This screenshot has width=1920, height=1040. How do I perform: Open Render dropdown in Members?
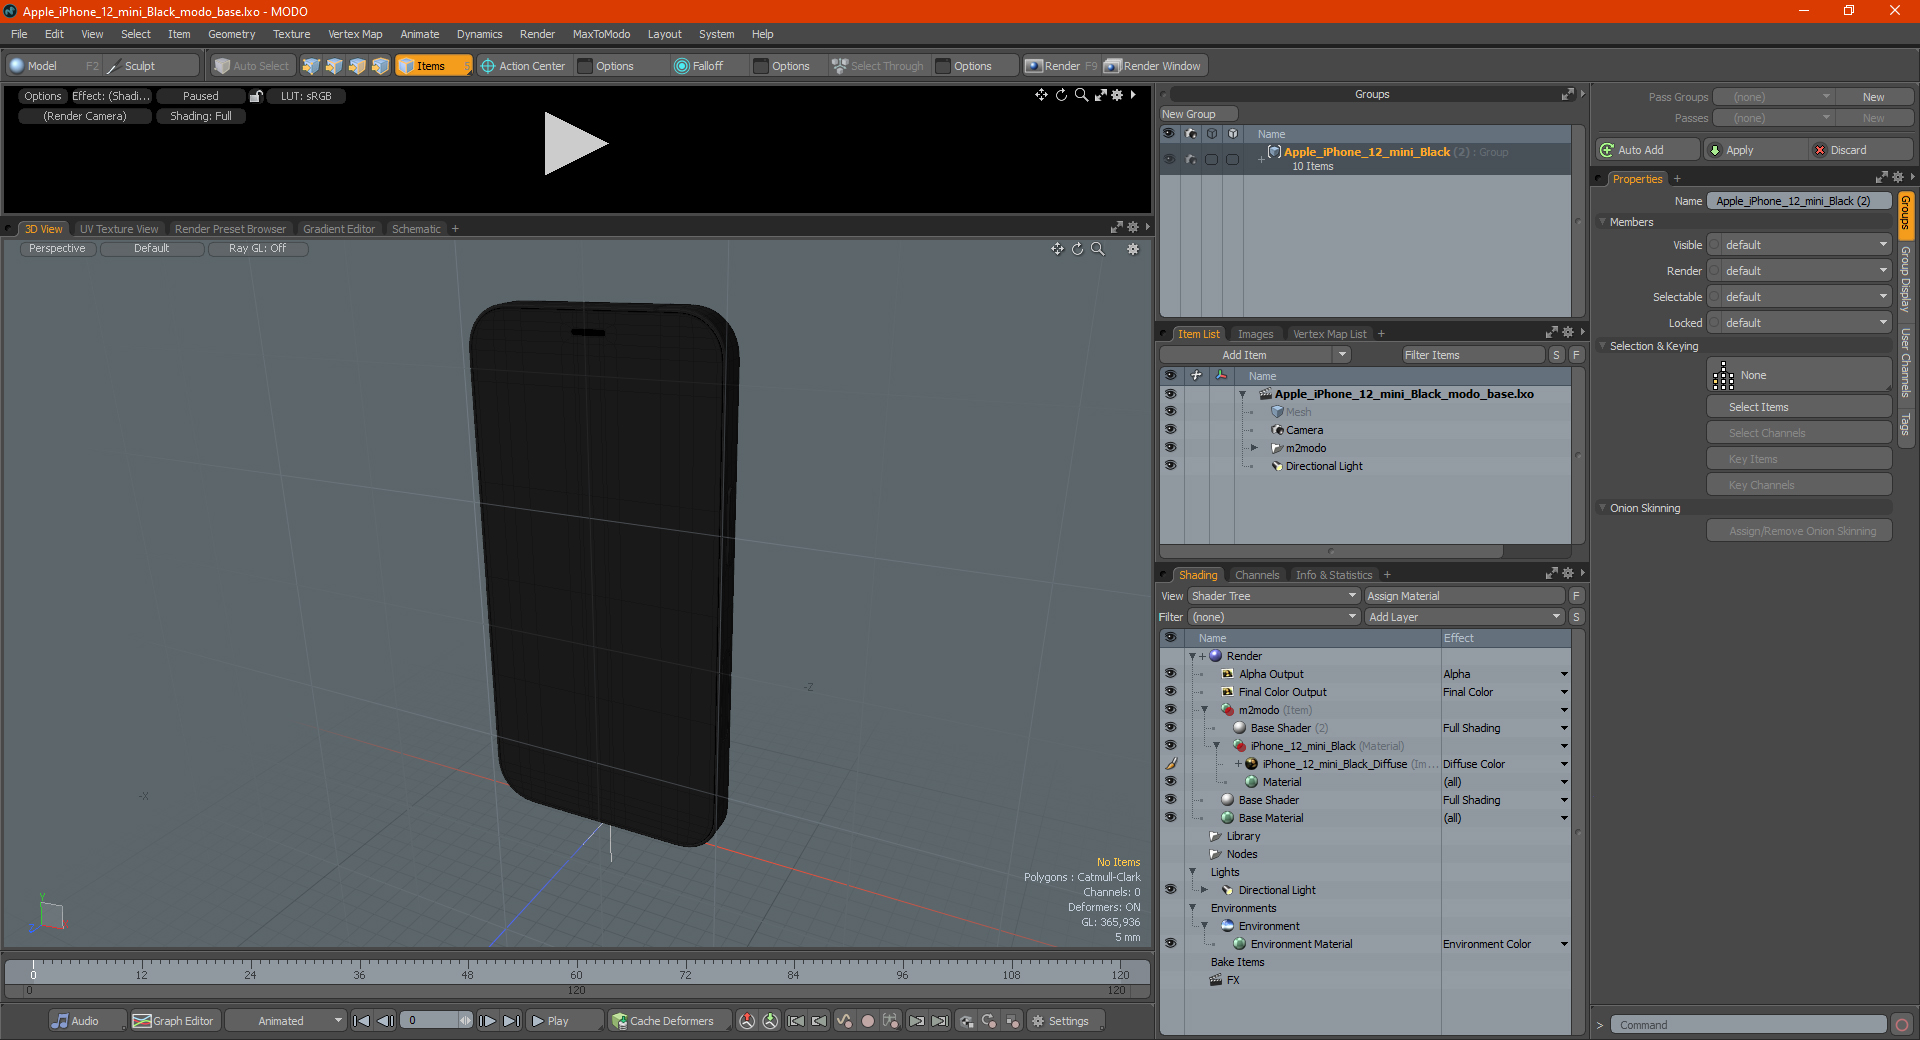pyautogui.click(x=1798, y=271)
